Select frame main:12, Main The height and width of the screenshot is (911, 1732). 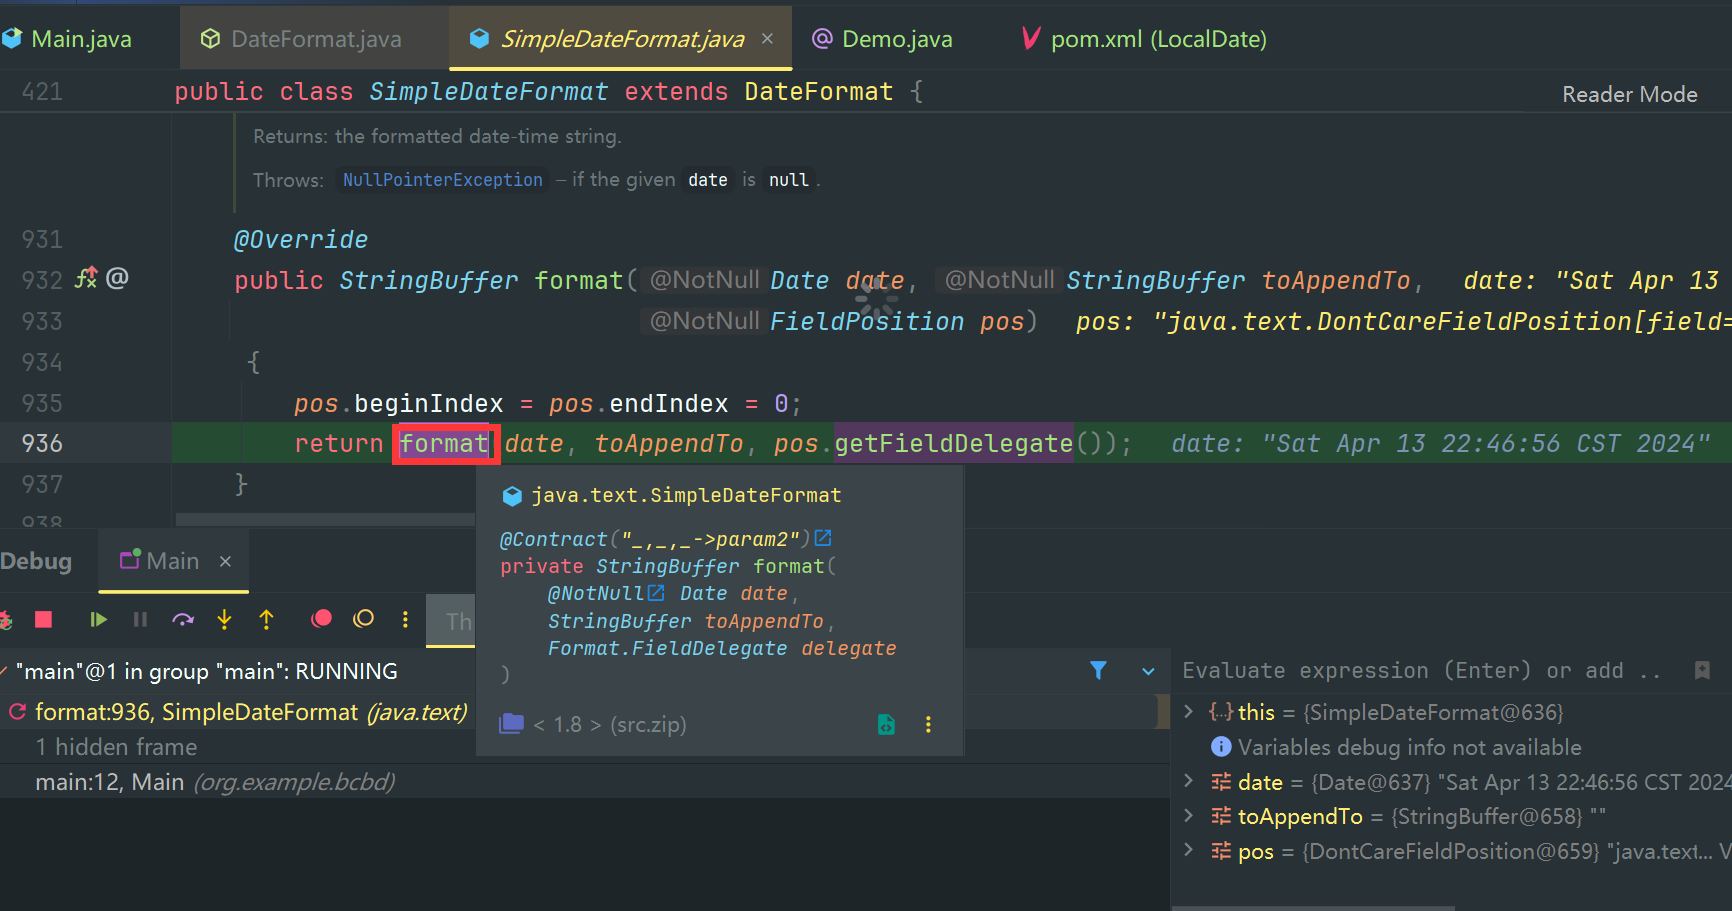click(215, 782)
